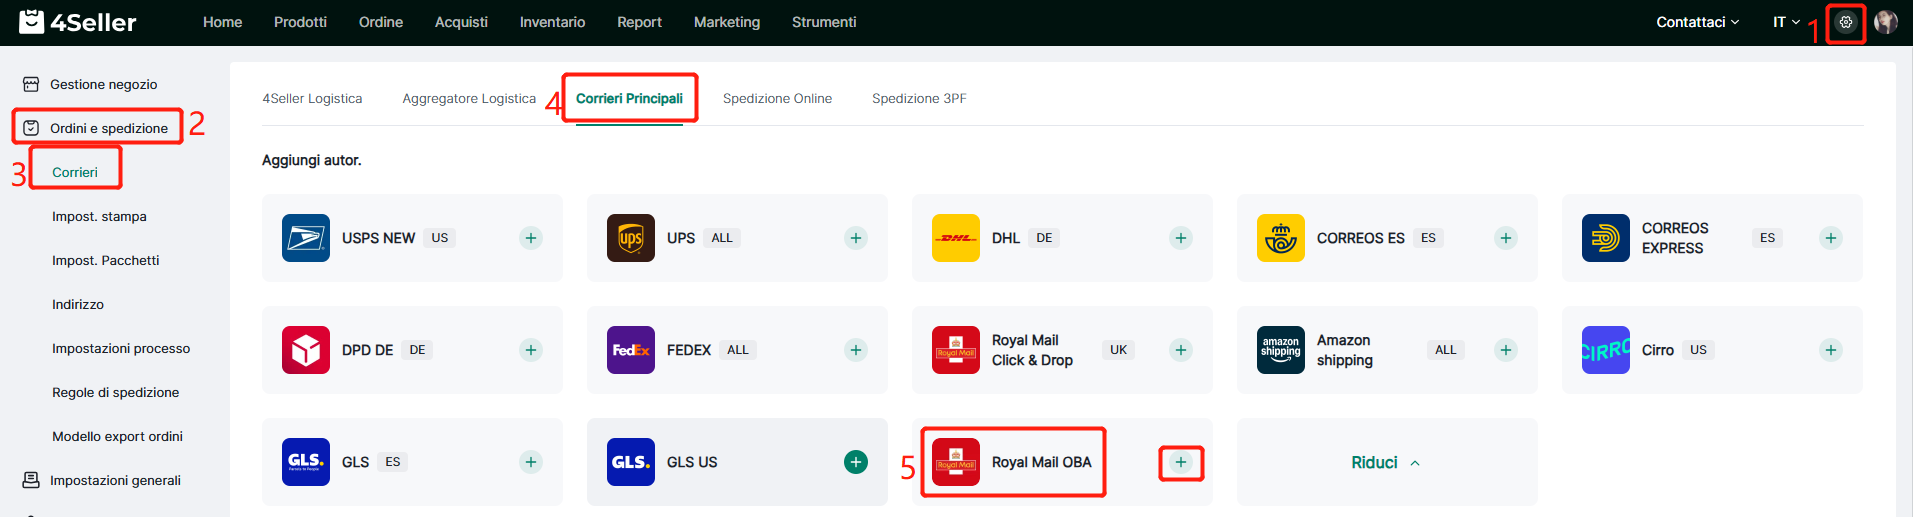
Task: Open the Report menu
Action: (x=639, y=22)
